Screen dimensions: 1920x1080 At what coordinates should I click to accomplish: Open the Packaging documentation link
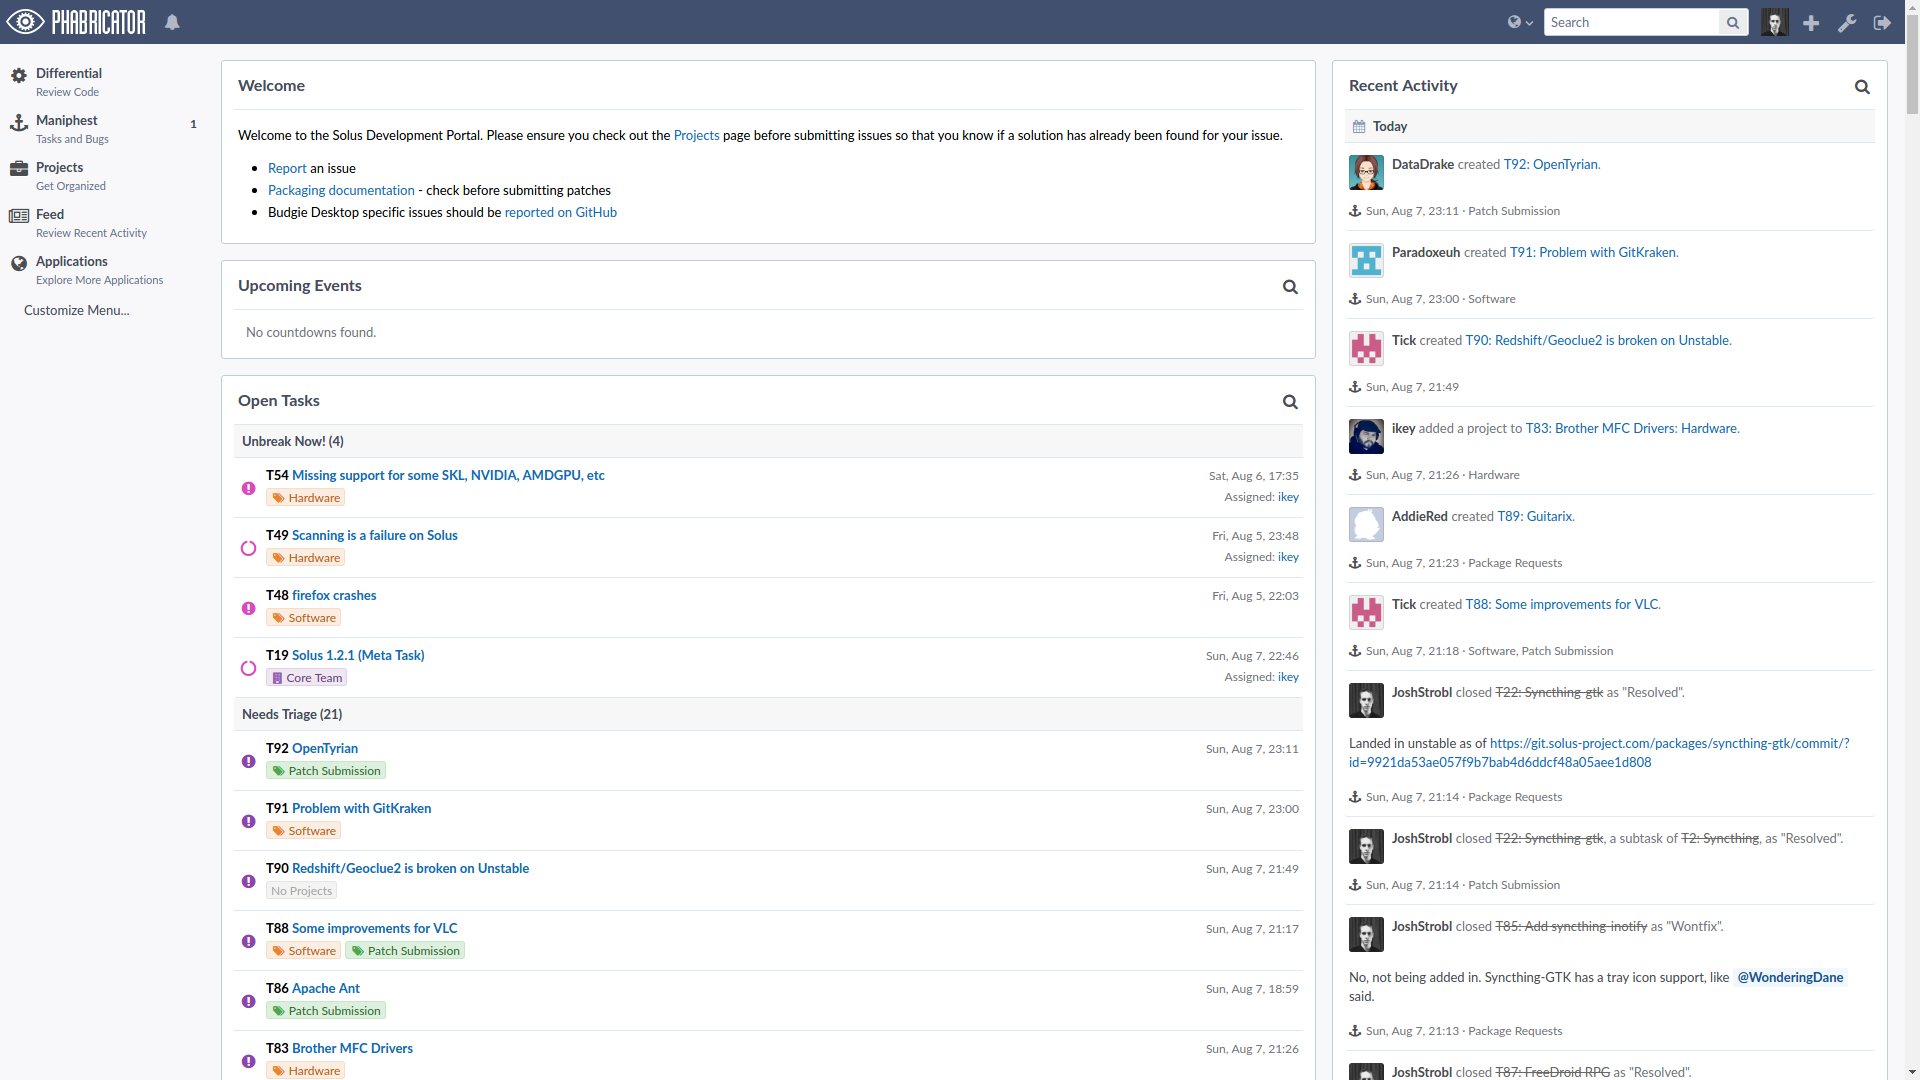tap(341, 190)
